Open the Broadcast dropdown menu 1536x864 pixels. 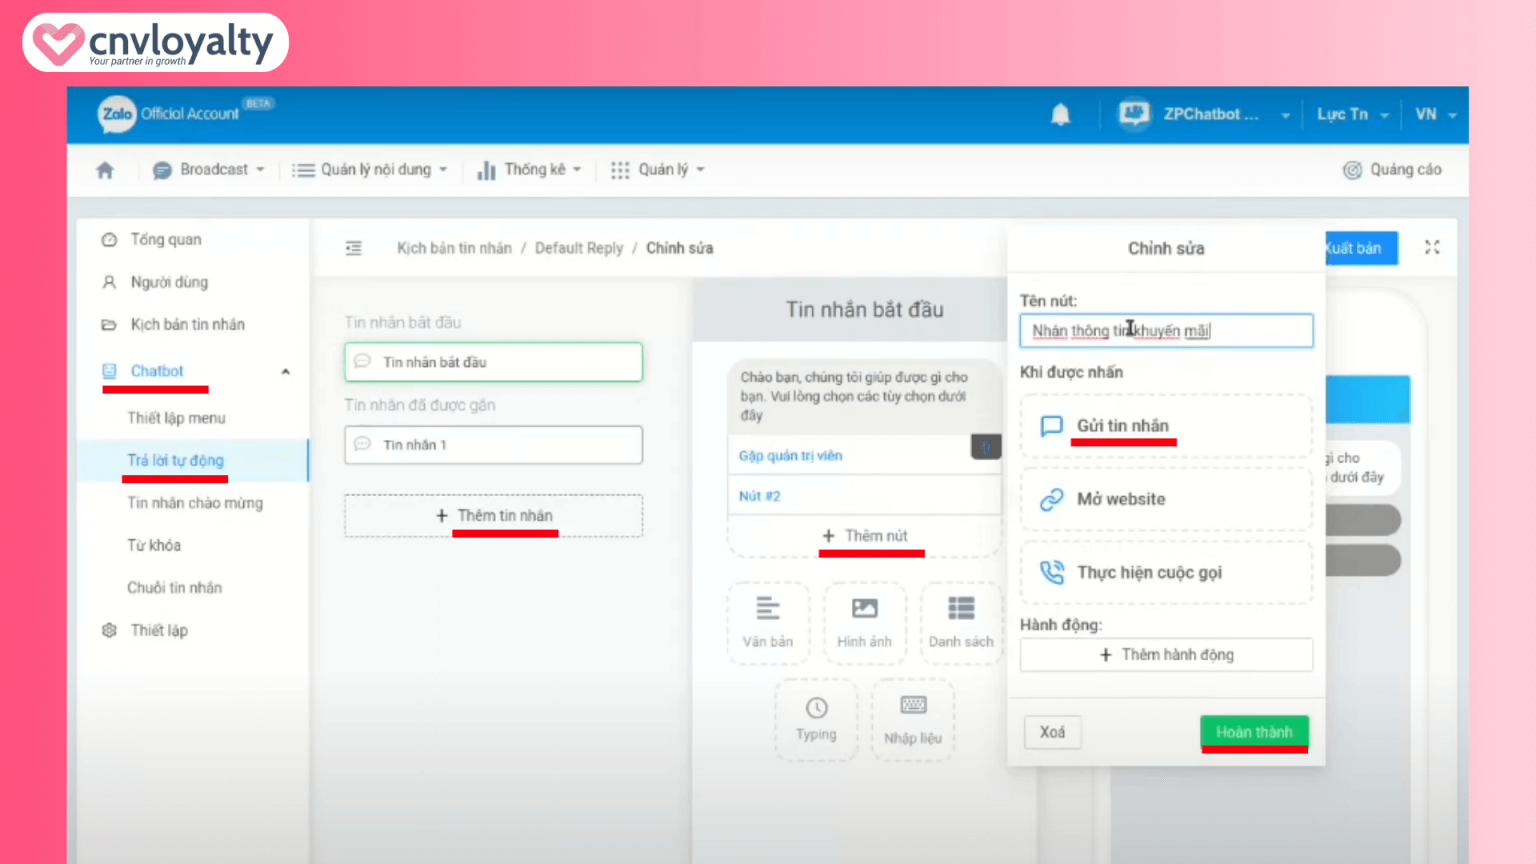pyautogui.click(x=208, y=170)
